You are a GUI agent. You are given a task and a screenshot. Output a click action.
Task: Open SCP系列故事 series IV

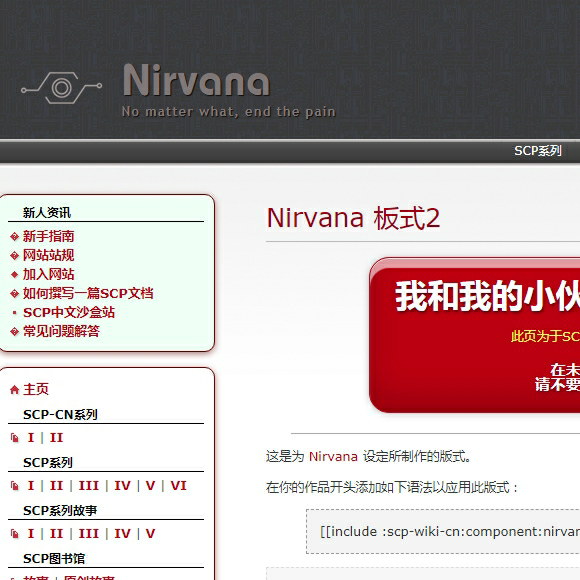pyautogui.click(x=122, y=534)
